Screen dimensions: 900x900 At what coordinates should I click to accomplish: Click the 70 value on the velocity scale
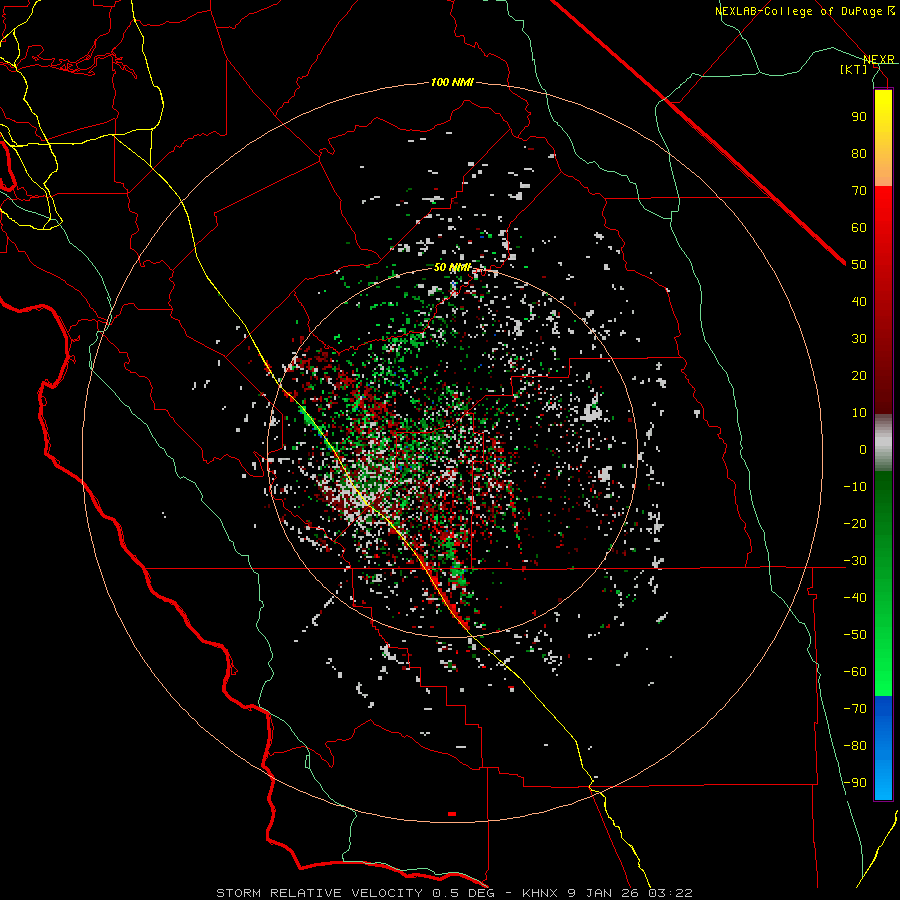[859, 191]
